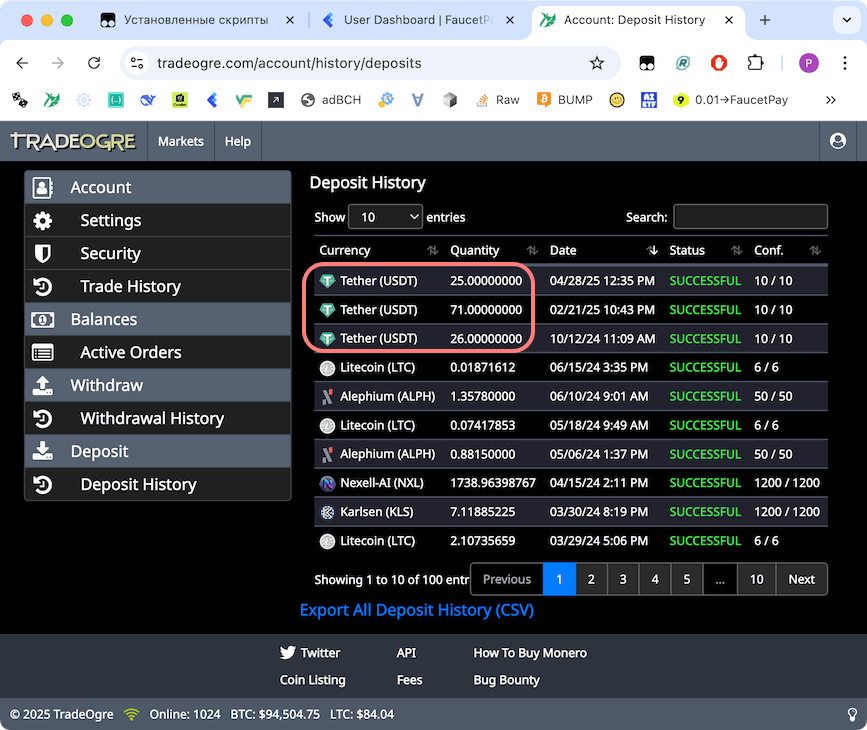Click the Deposit History clock icon

point(43,484)
